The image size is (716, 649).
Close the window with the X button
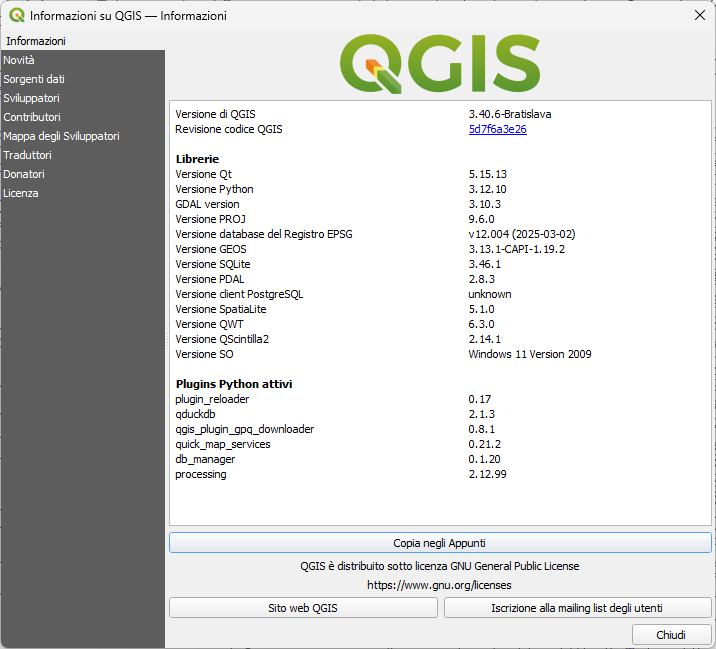700,16
